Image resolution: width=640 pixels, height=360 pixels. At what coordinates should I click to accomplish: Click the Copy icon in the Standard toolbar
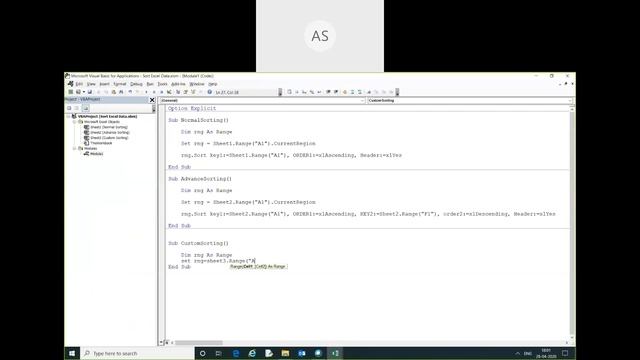coord(106,92)
